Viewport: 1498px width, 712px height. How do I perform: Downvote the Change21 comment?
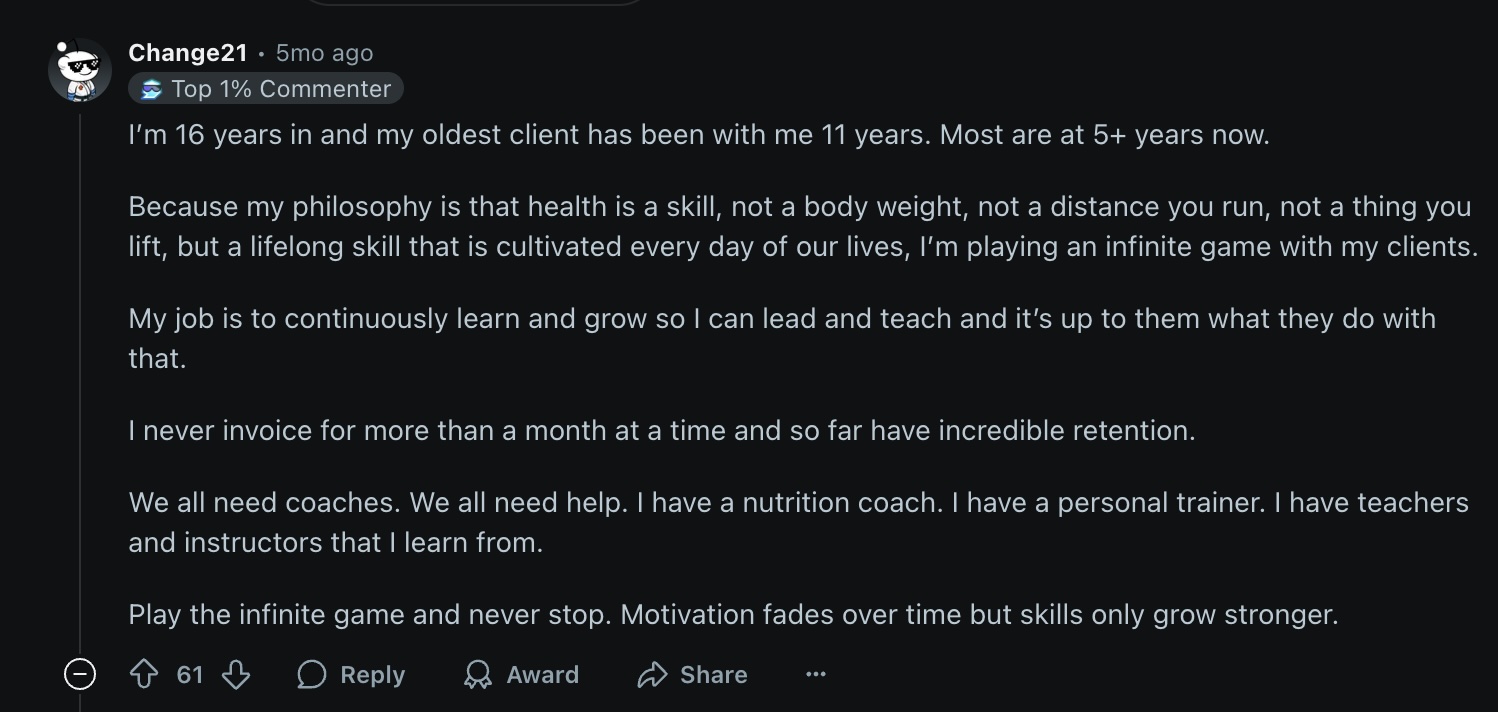[236, 675]
